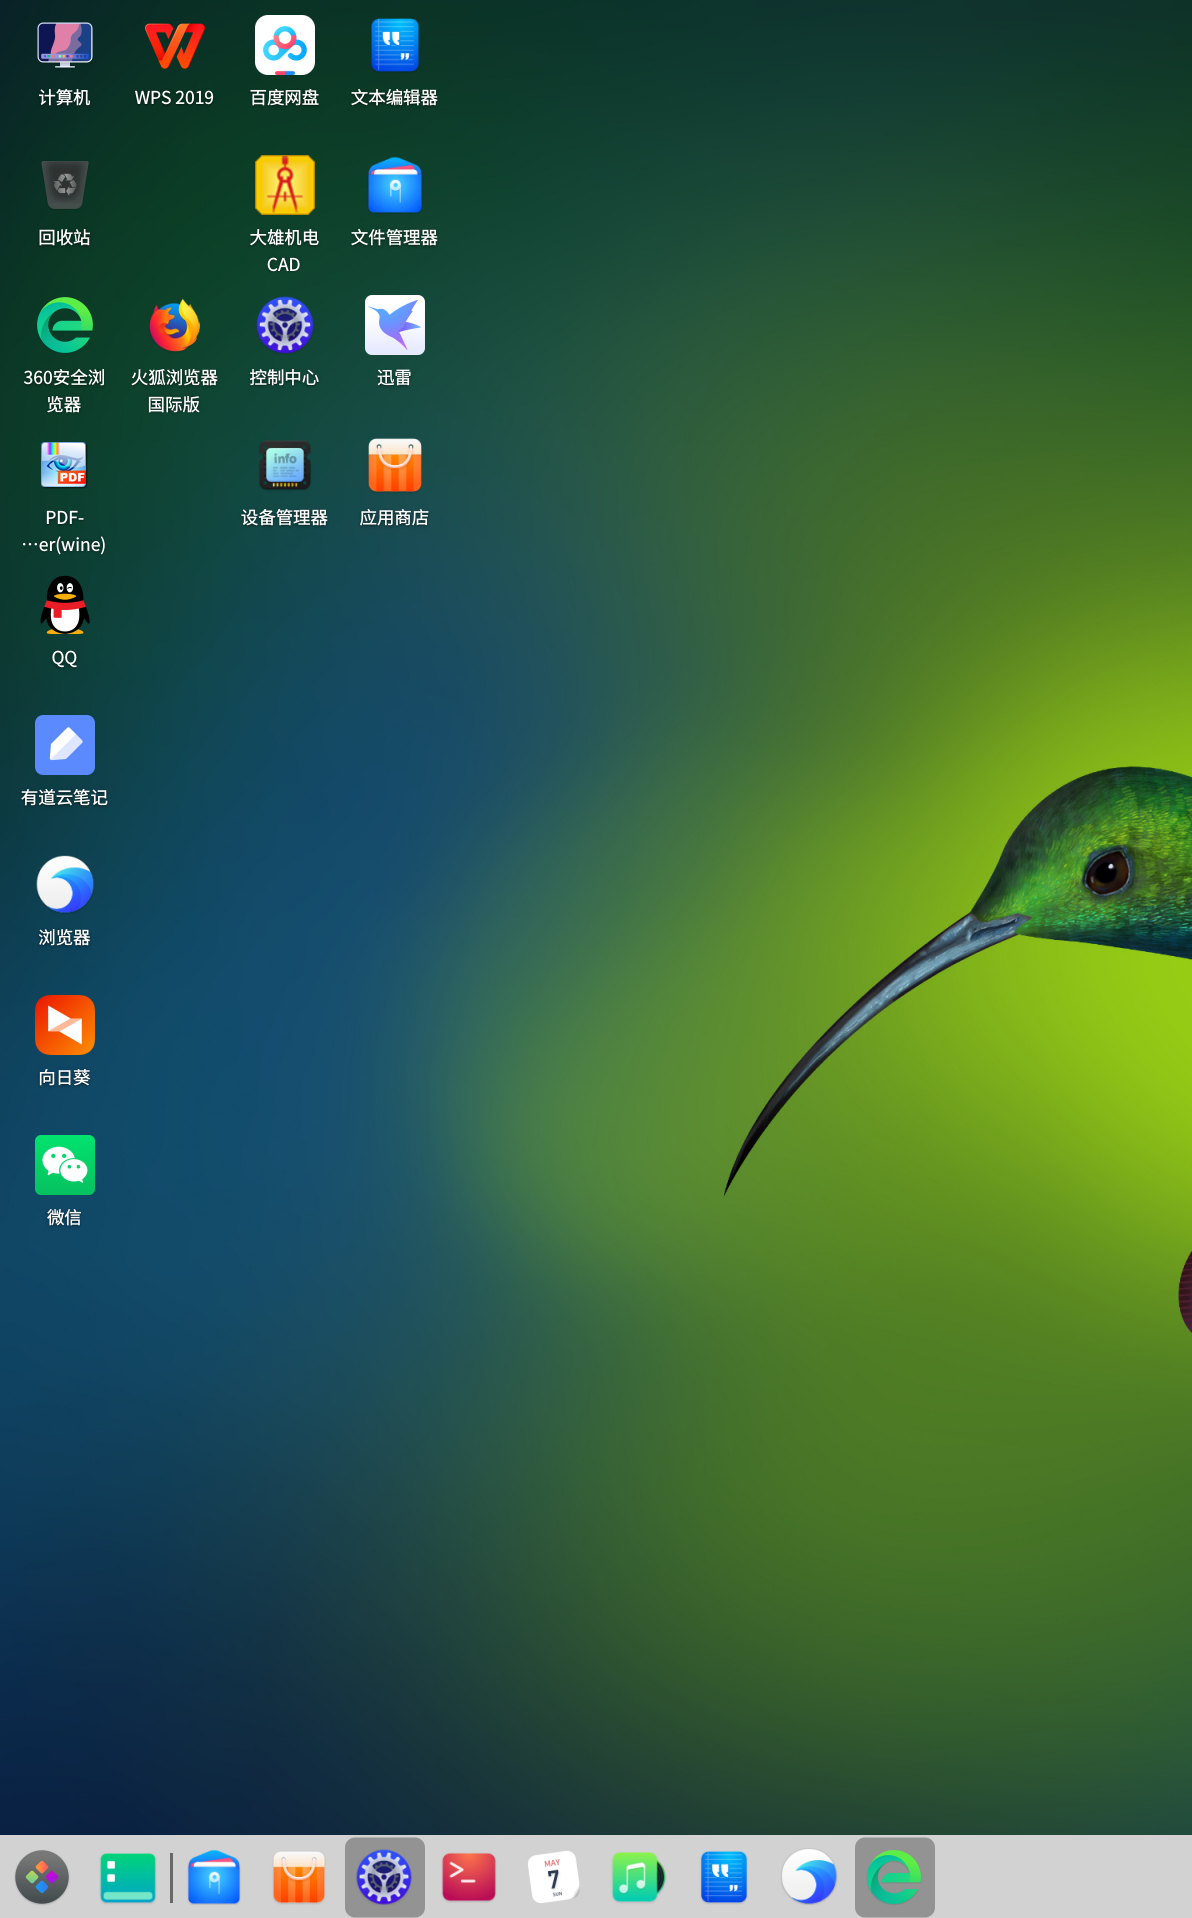
Task: Click the launcher button in the dock
Action: (42, 1877)
